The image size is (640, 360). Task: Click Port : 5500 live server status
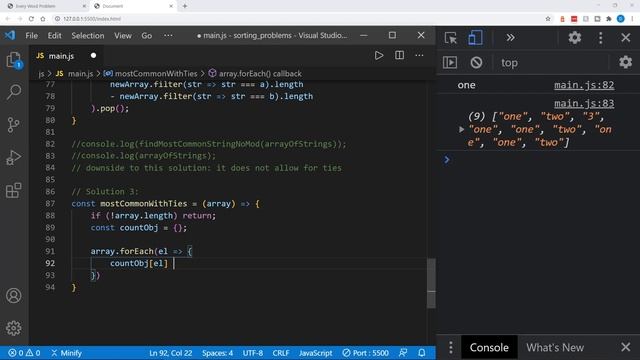(365, 353)
